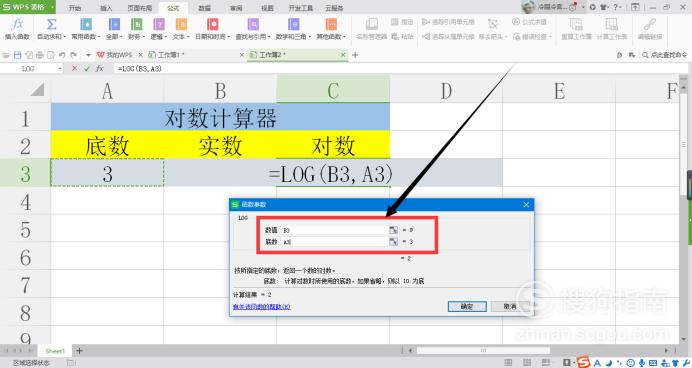Click the Insert Function fx ribbon icon

point(17,24)
